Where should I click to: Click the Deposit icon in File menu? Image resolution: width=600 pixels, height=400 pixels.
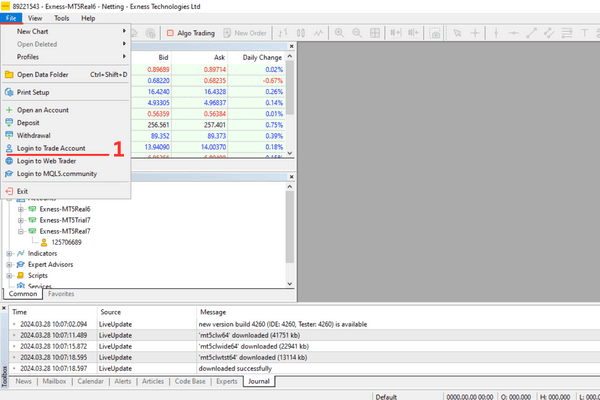tap(9, 122)
